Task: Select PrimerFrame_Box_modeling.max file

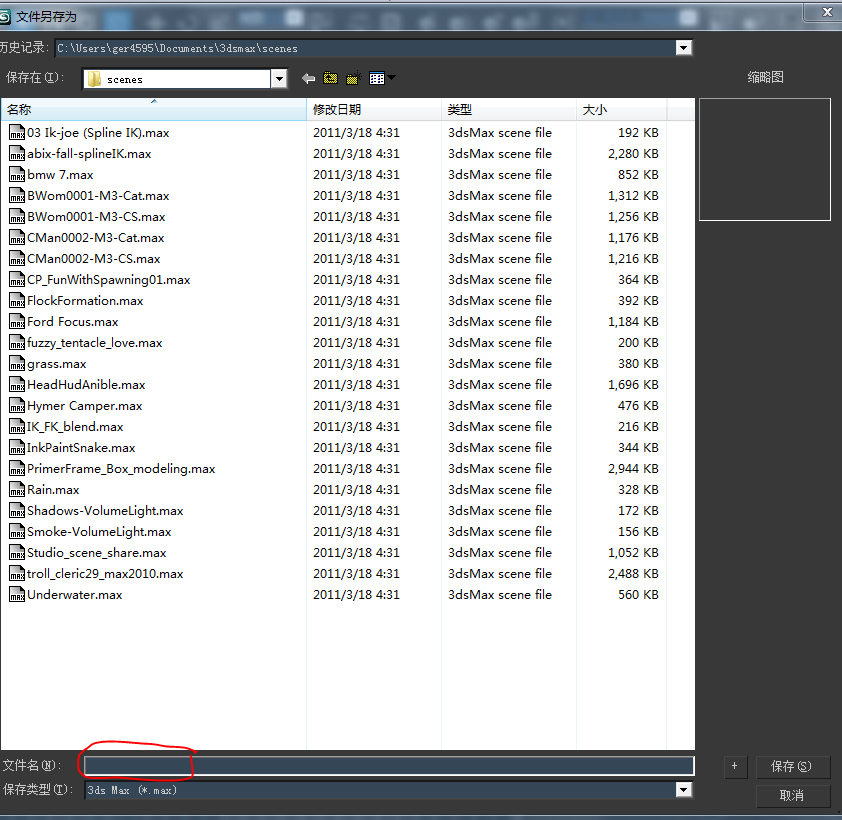Action: point(121,469)
